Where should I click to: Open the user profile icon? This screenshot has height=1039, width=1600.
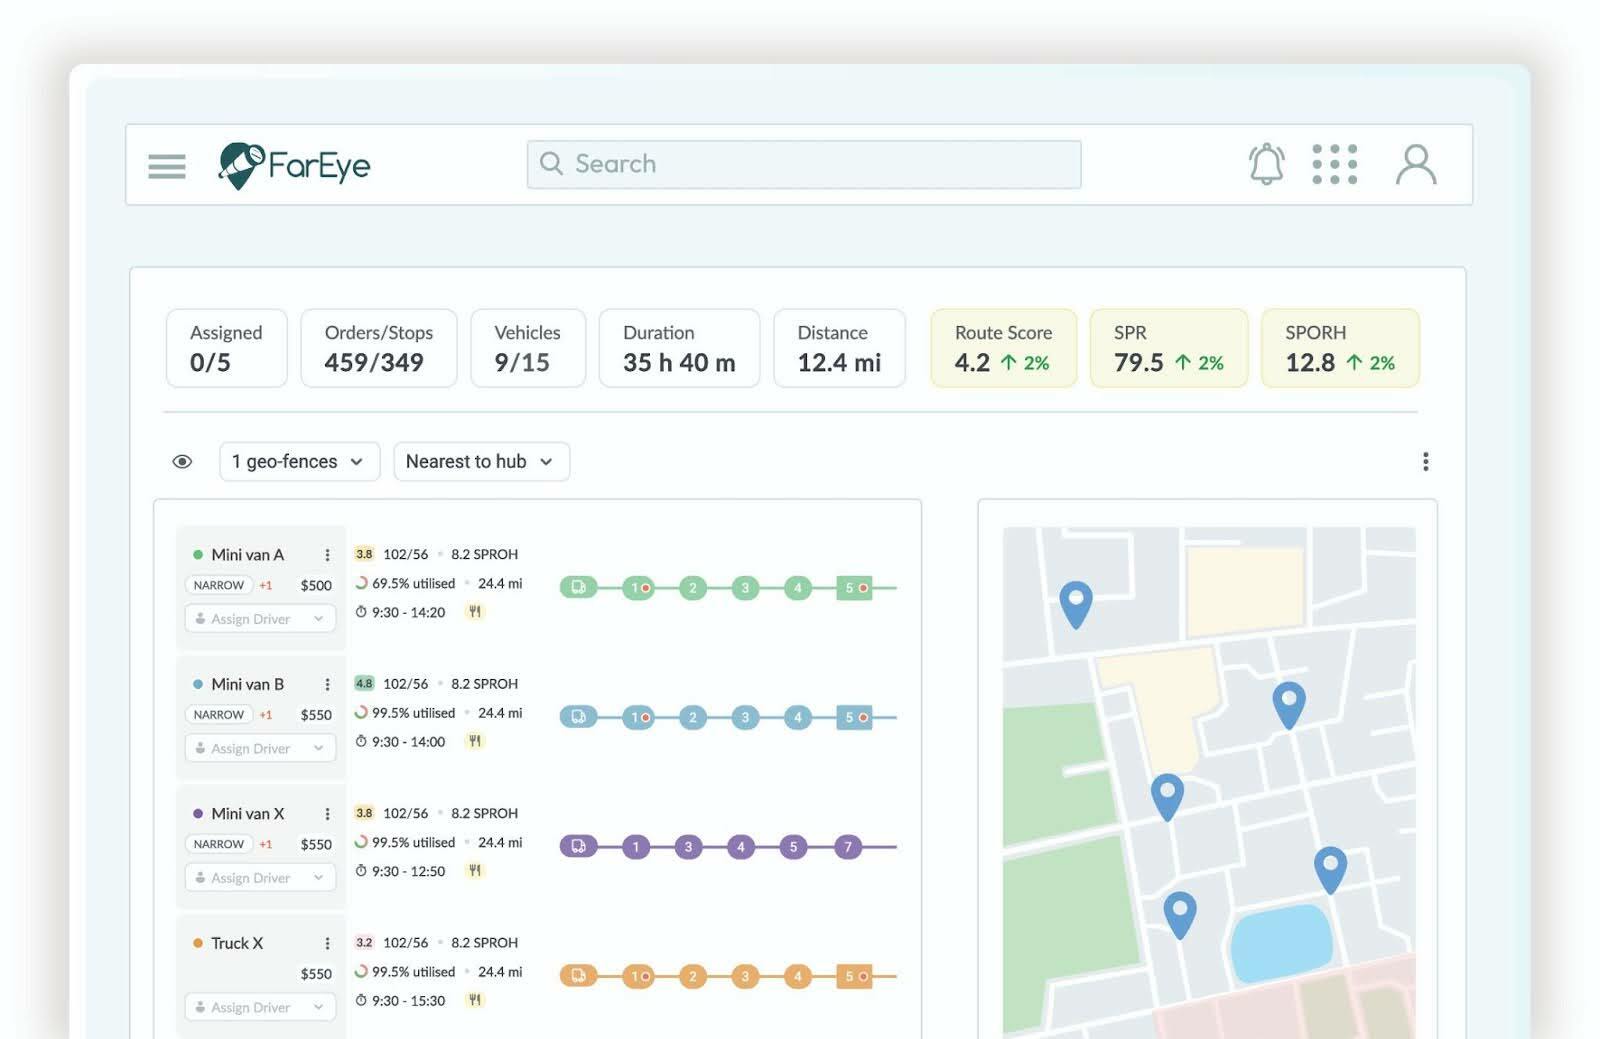[1416, 164]
